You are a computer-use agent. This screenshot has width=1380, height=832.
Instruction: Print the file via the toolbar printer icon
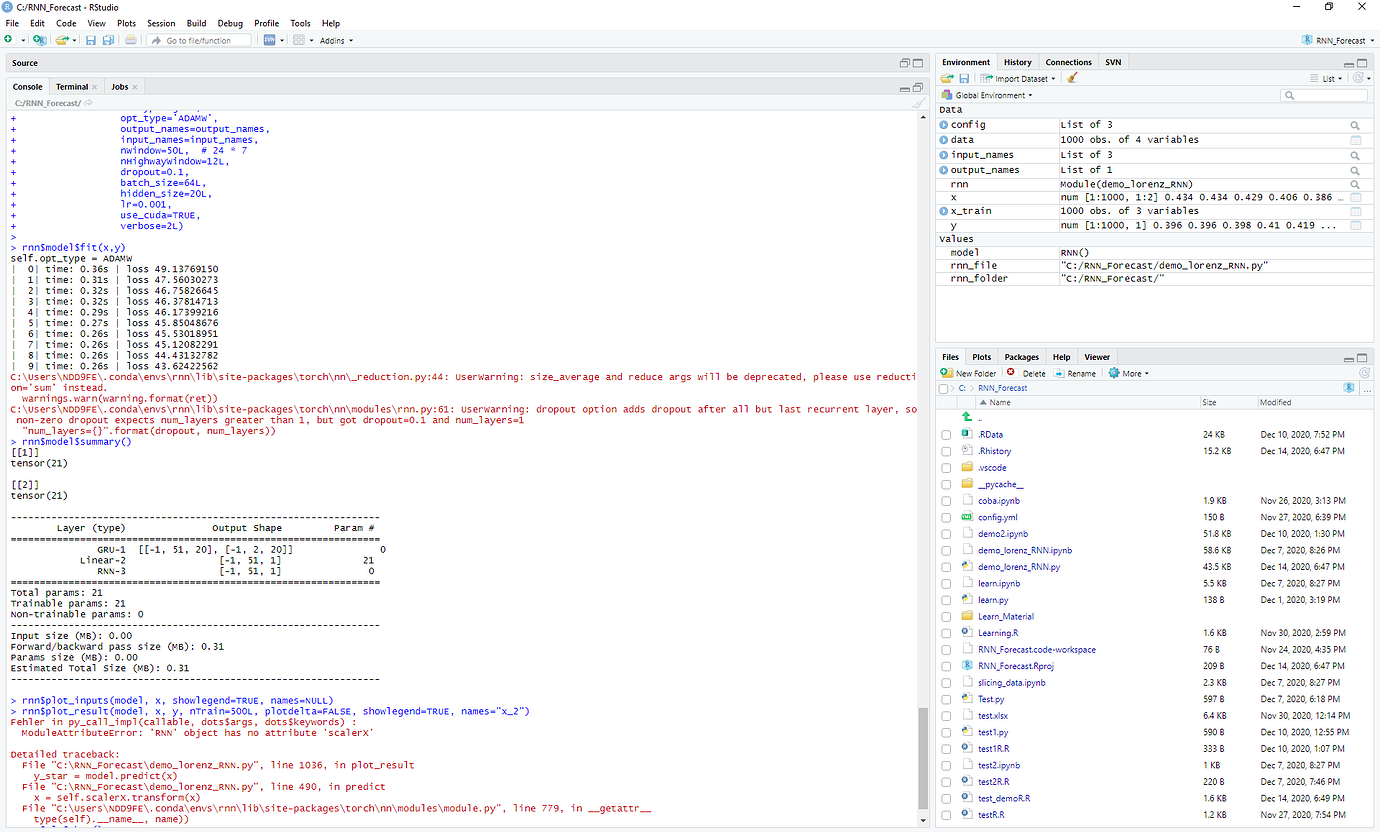coord(131,40)
